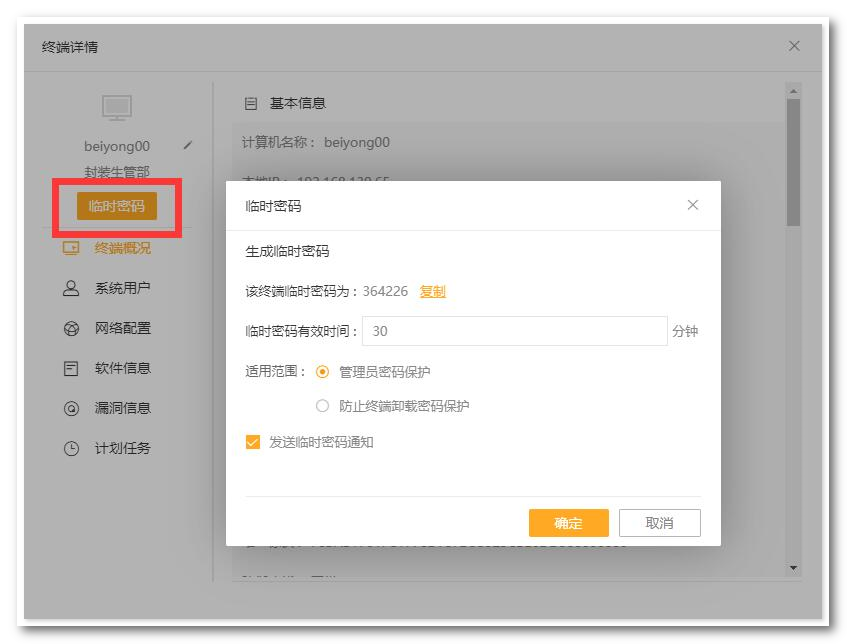Click the 终端概况 monitor icon
Screen dimensions: 847x644
71,248
